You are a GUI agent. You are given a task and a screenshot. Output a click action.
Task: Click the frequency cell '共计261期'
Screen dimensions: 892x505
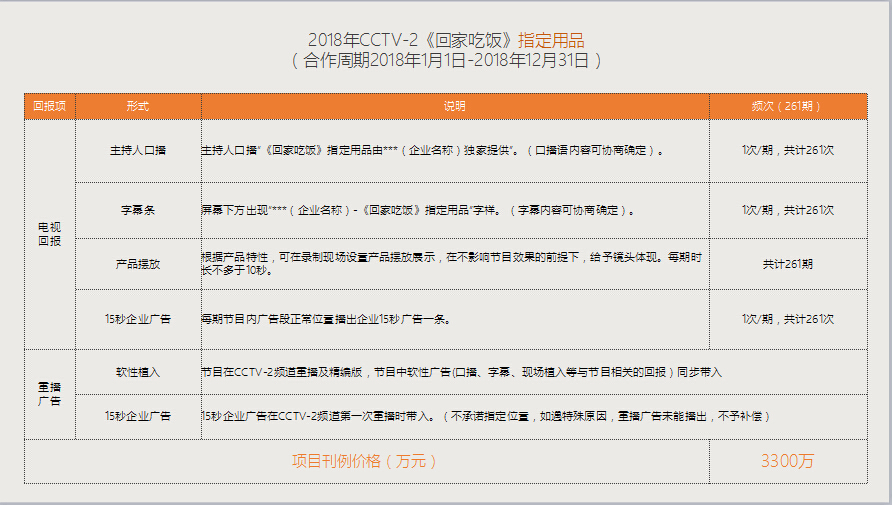(788, 264)
